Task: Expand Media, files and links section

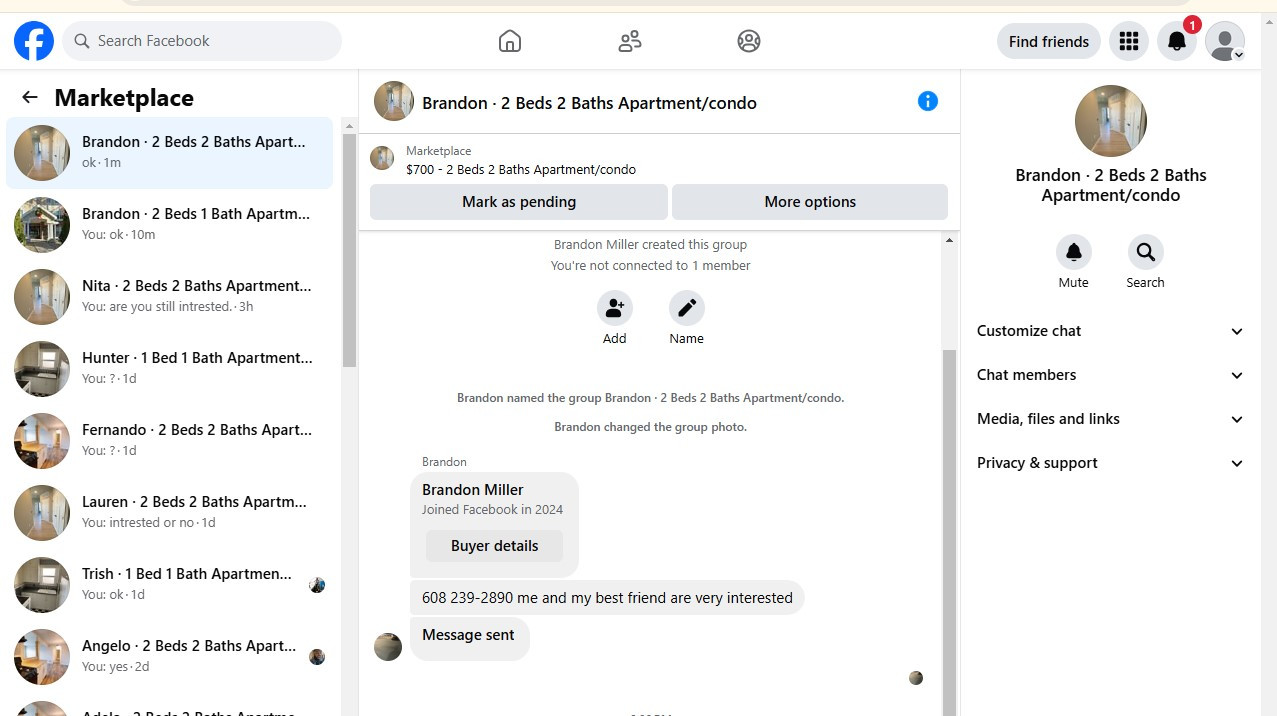Action: [x=1111, y=419]
